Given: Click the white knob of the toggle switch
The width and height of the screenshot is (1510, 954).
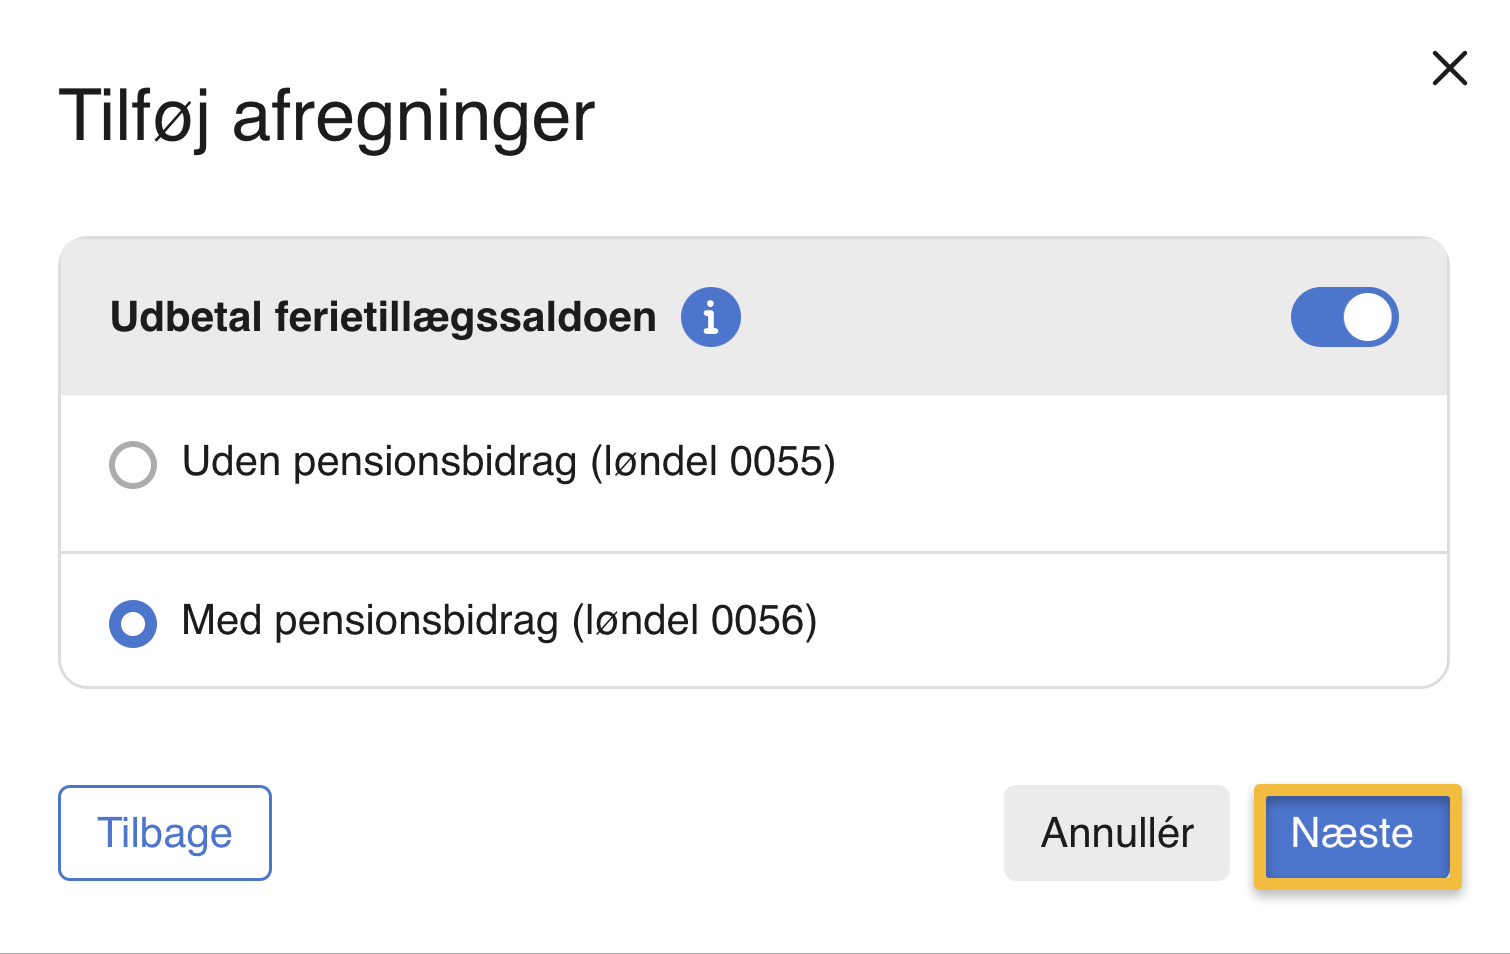Looking at the screenshot, I should point(1367,318).
